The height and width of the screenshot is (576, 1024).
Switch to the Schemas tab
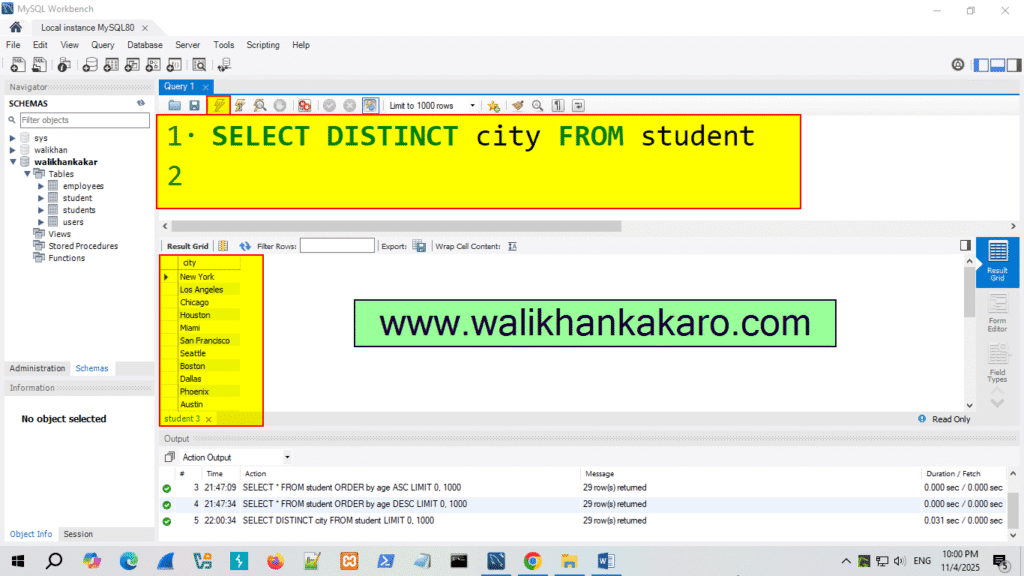pos(91,368)
